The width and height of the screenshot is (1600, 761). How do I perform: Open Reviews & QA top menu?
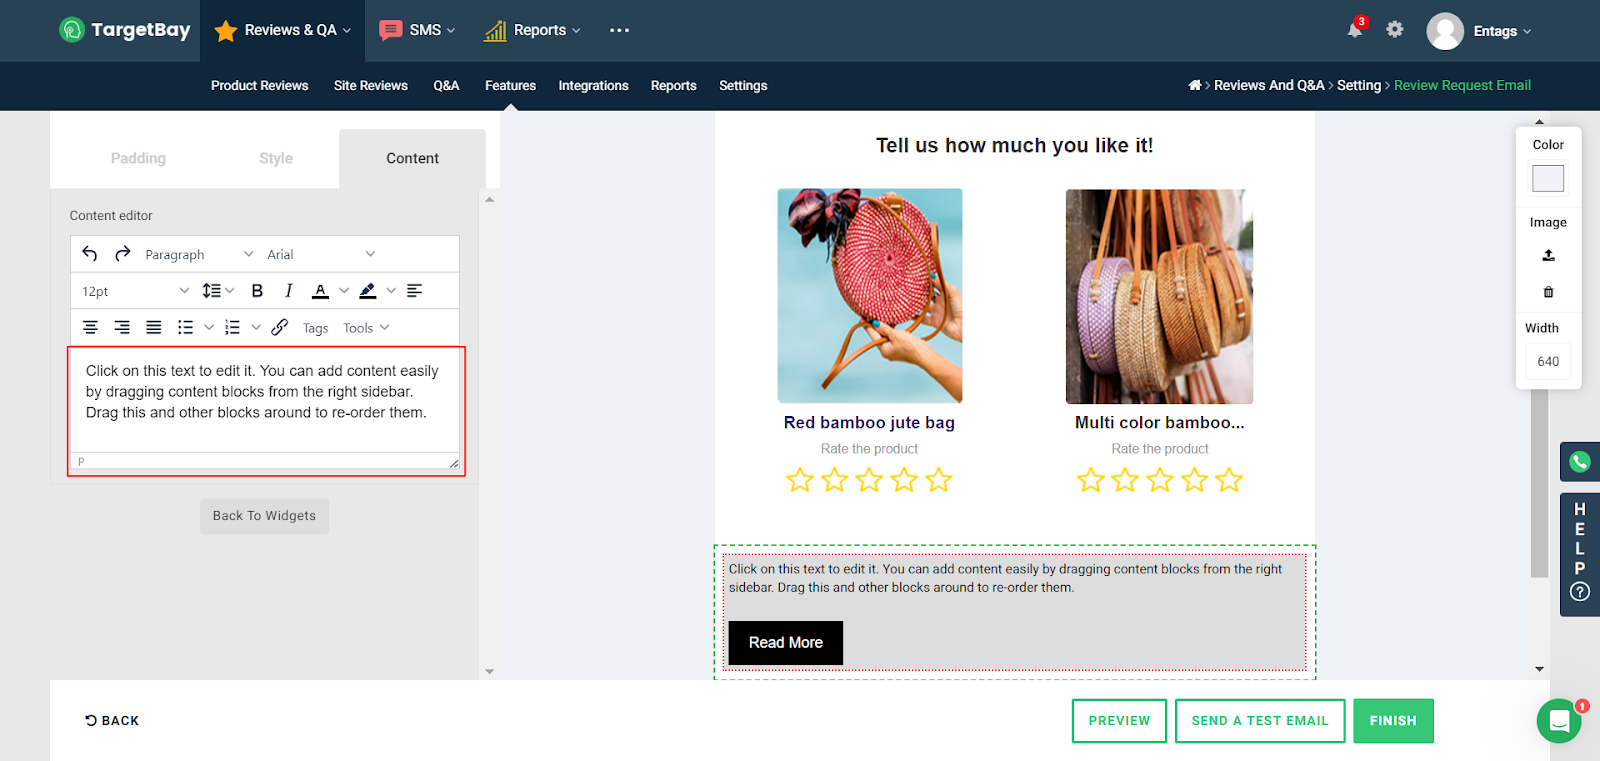pyautogui.click(x=284, y=30)
